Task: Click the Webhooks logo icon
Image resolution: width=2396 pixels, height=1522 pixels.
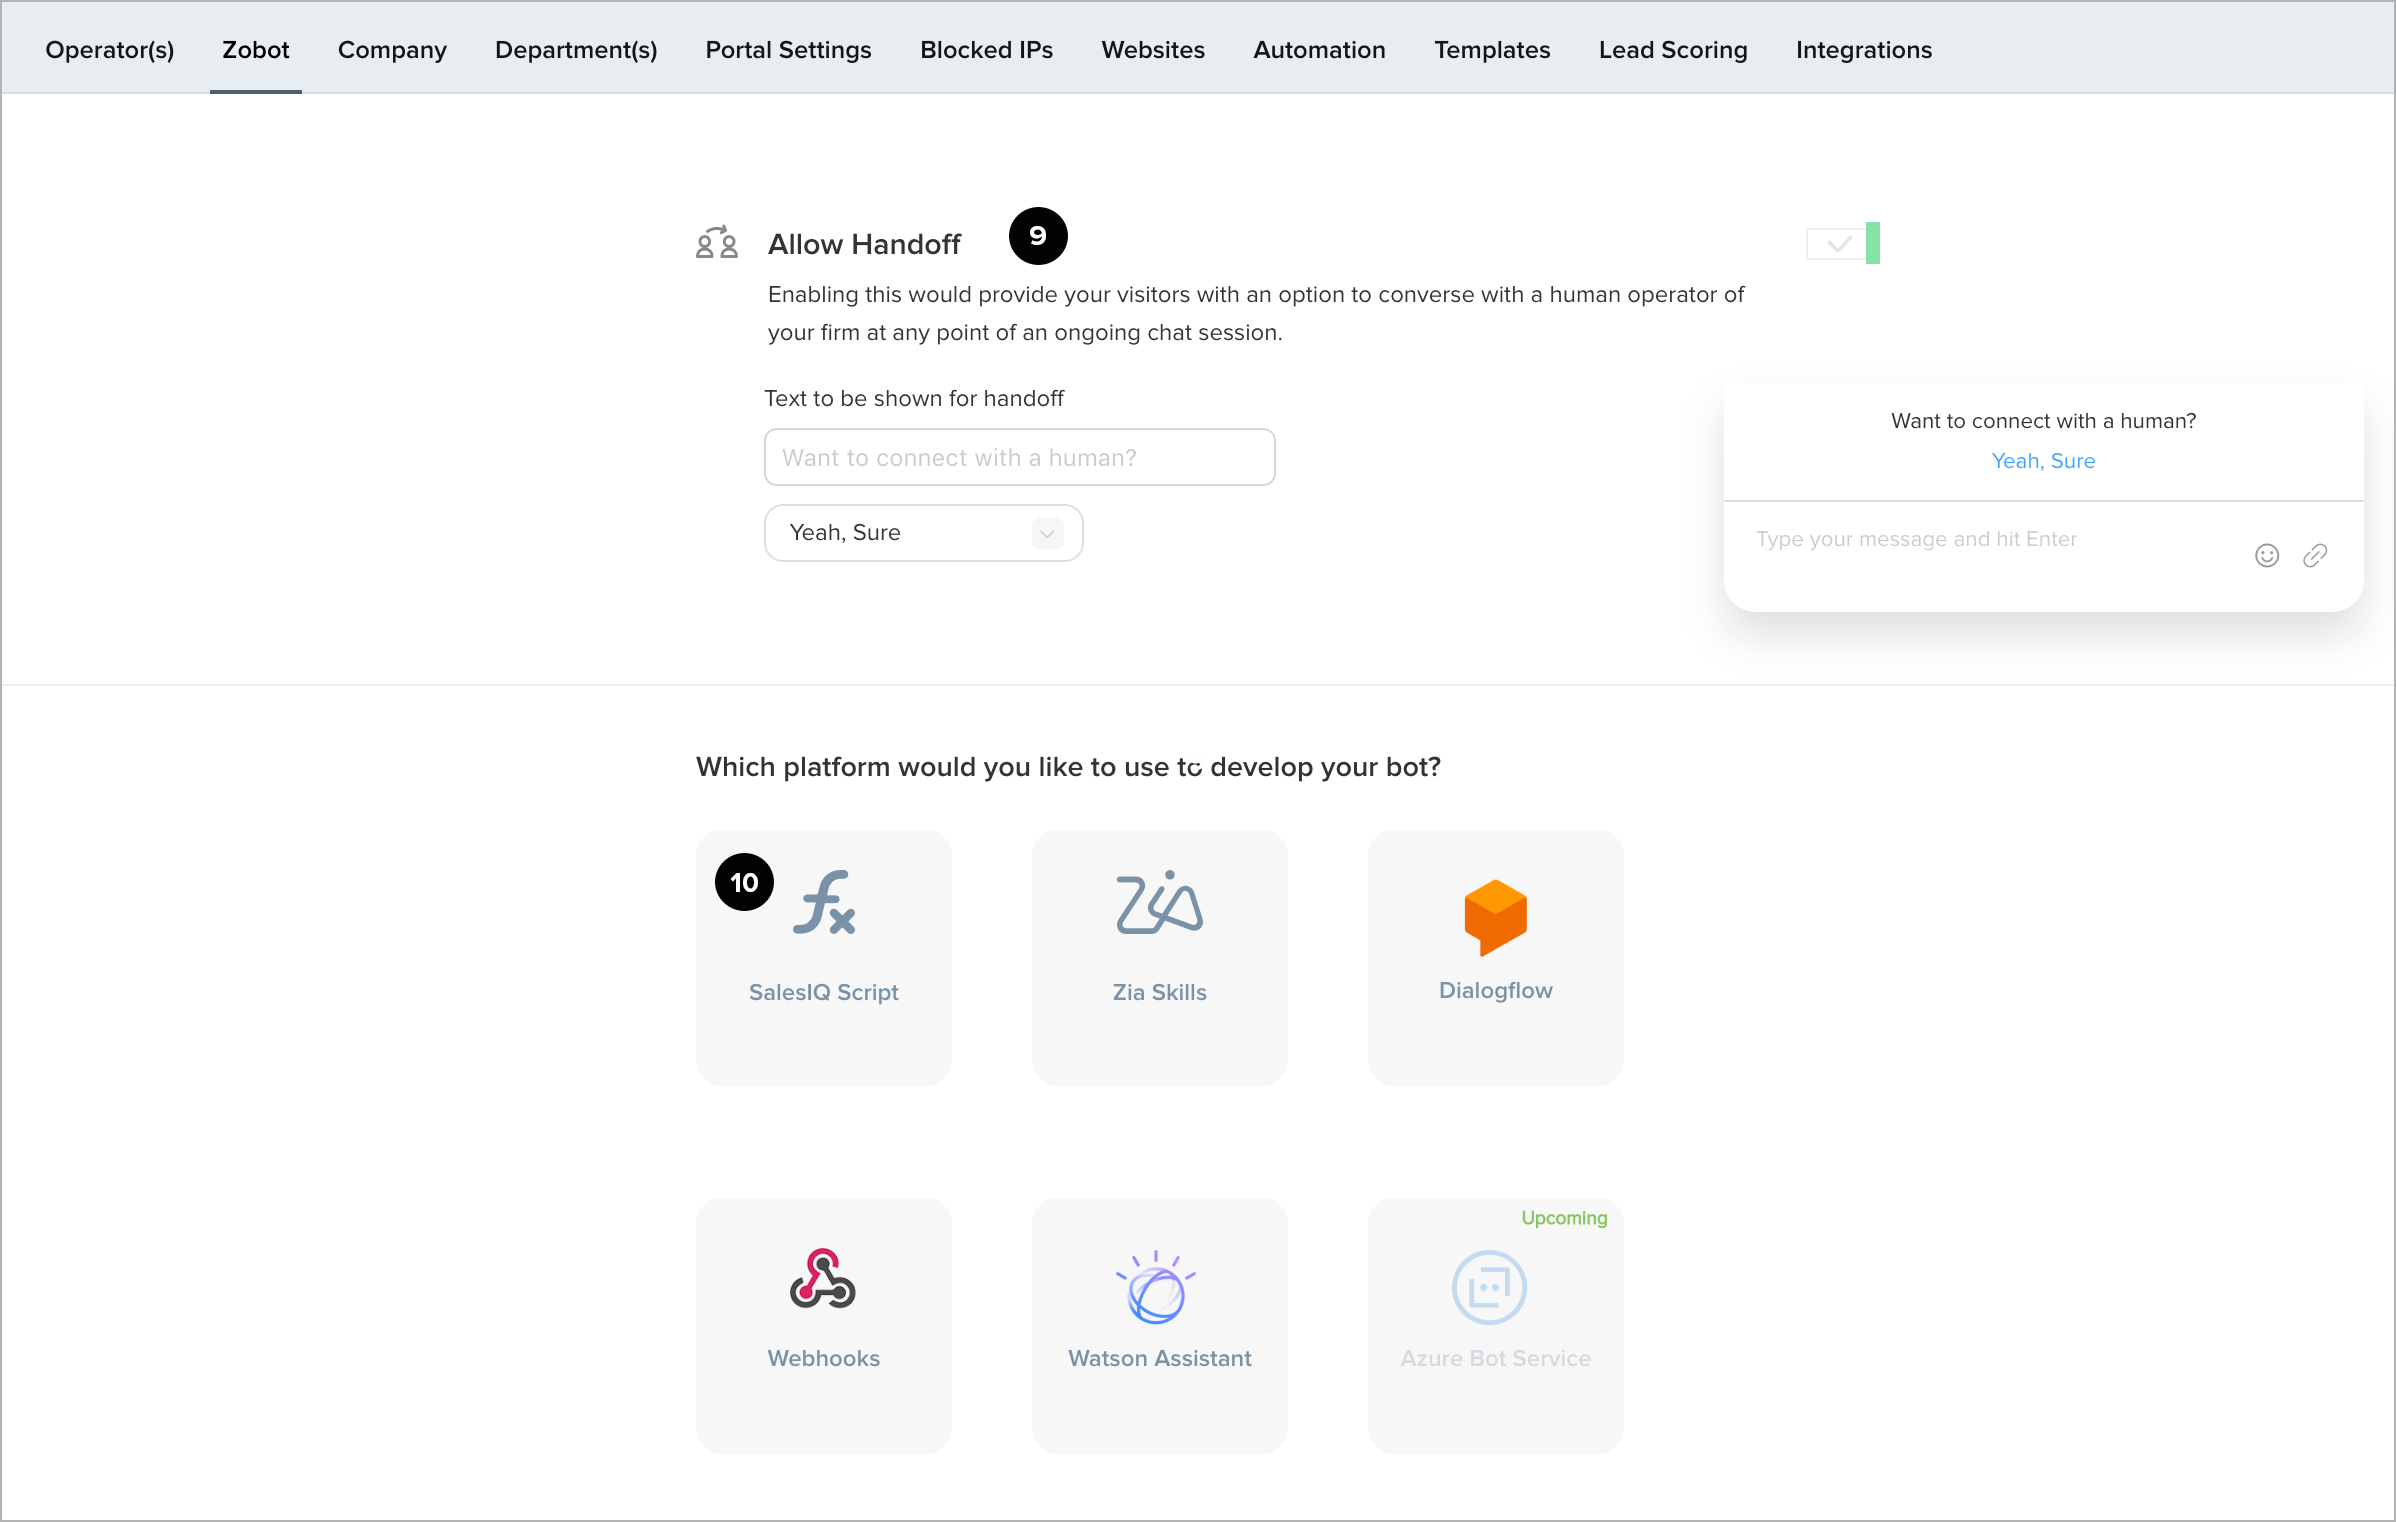Action: coord(823,1279)
